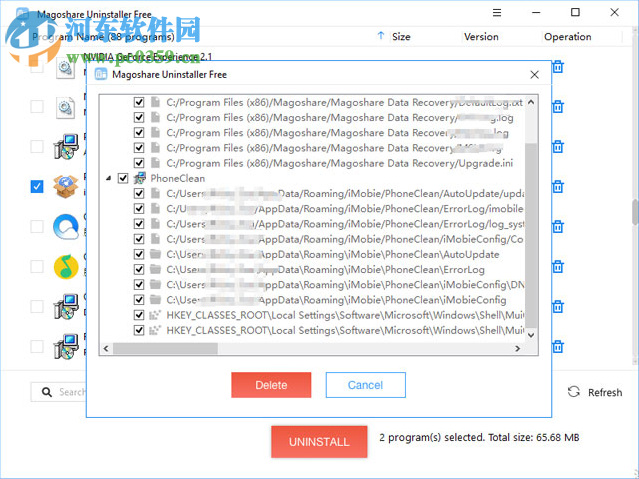639x479 pixels.
Task: Select the iMobieConfig\DN folder path row
Action: pyautogui.click(x=345, y=285)
